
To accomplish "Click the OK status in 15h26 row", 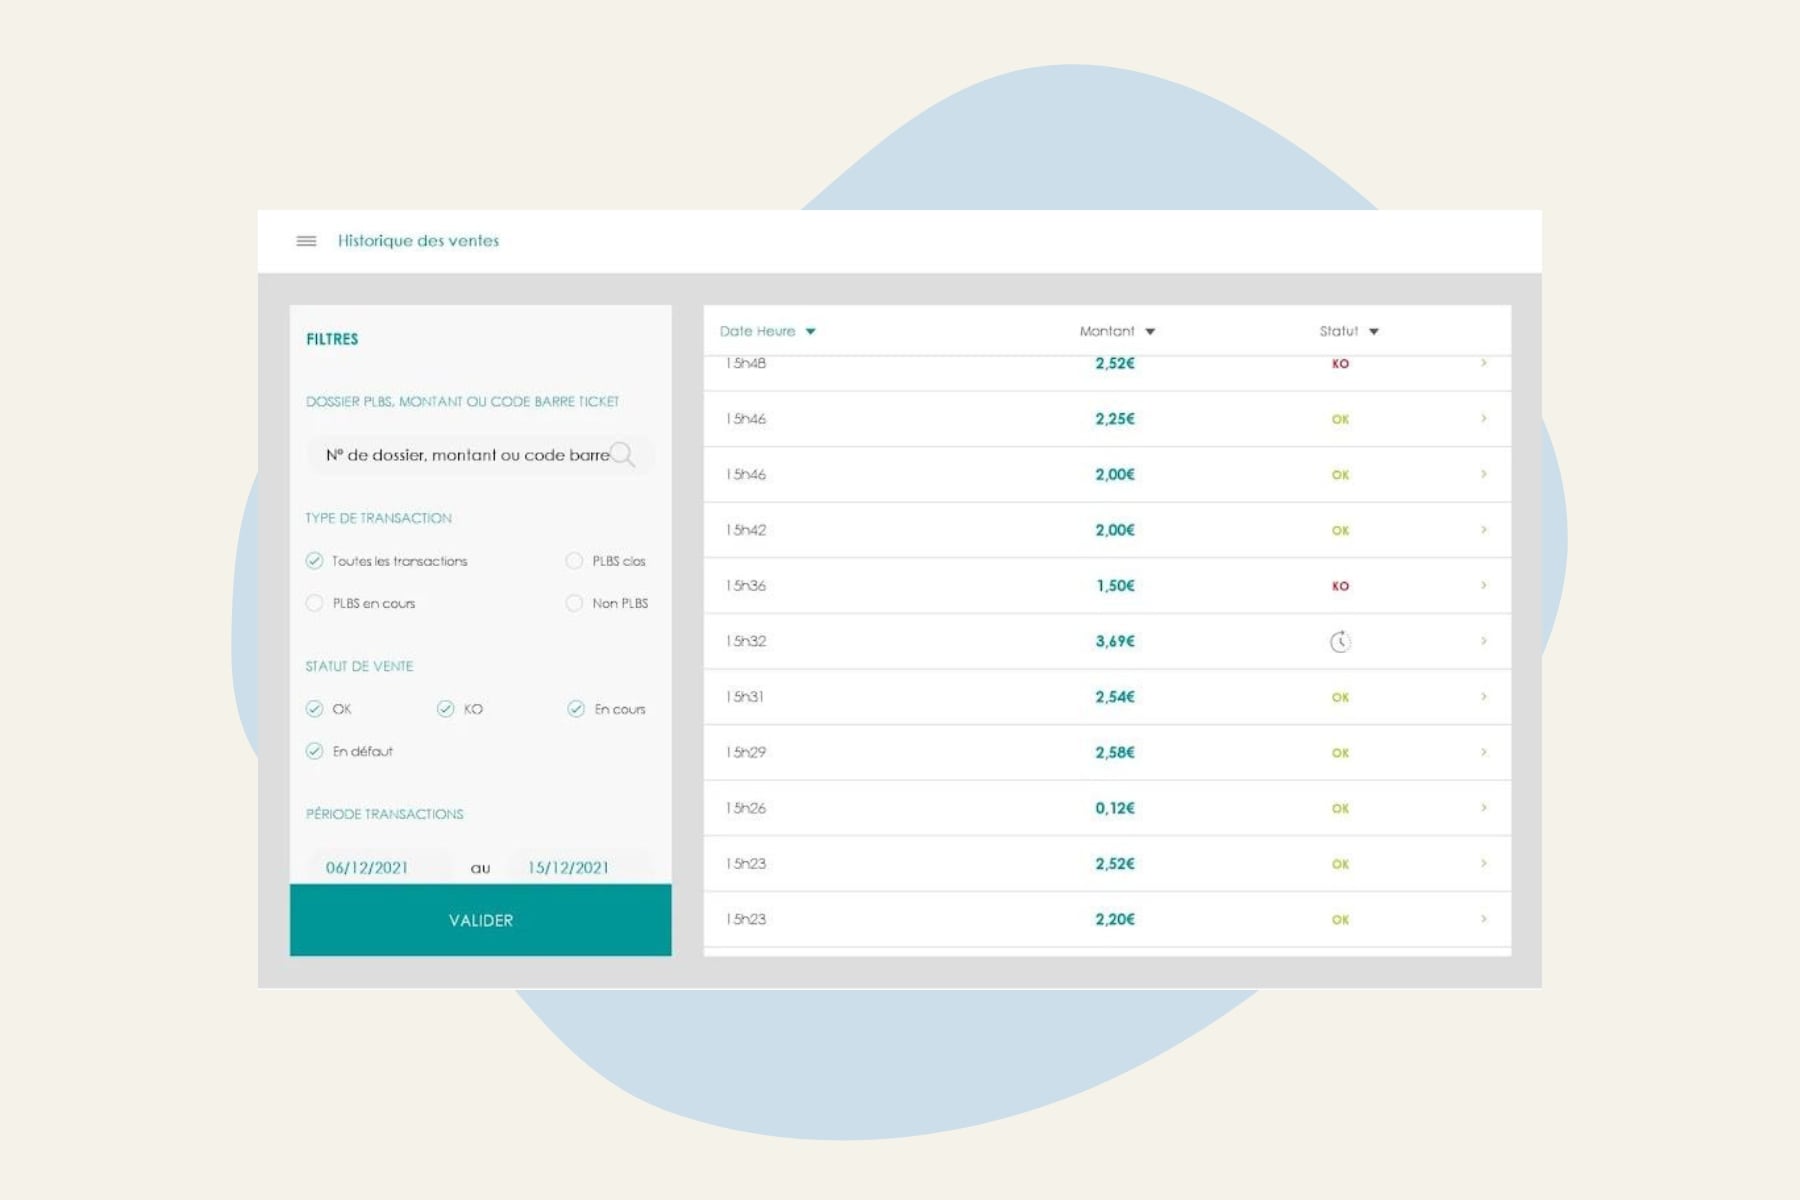I will [1340, 808].
